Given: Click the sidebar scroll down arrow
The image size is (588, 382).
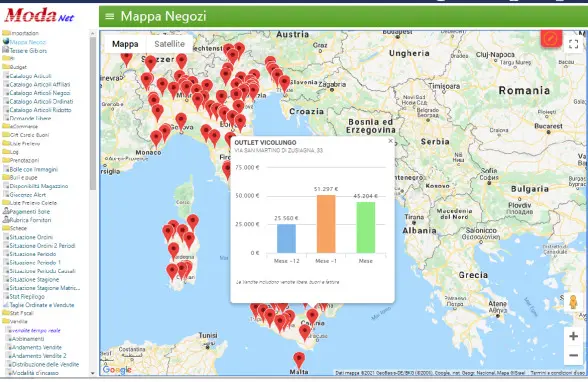Looking at the screenshot, I should click(93, 373).
